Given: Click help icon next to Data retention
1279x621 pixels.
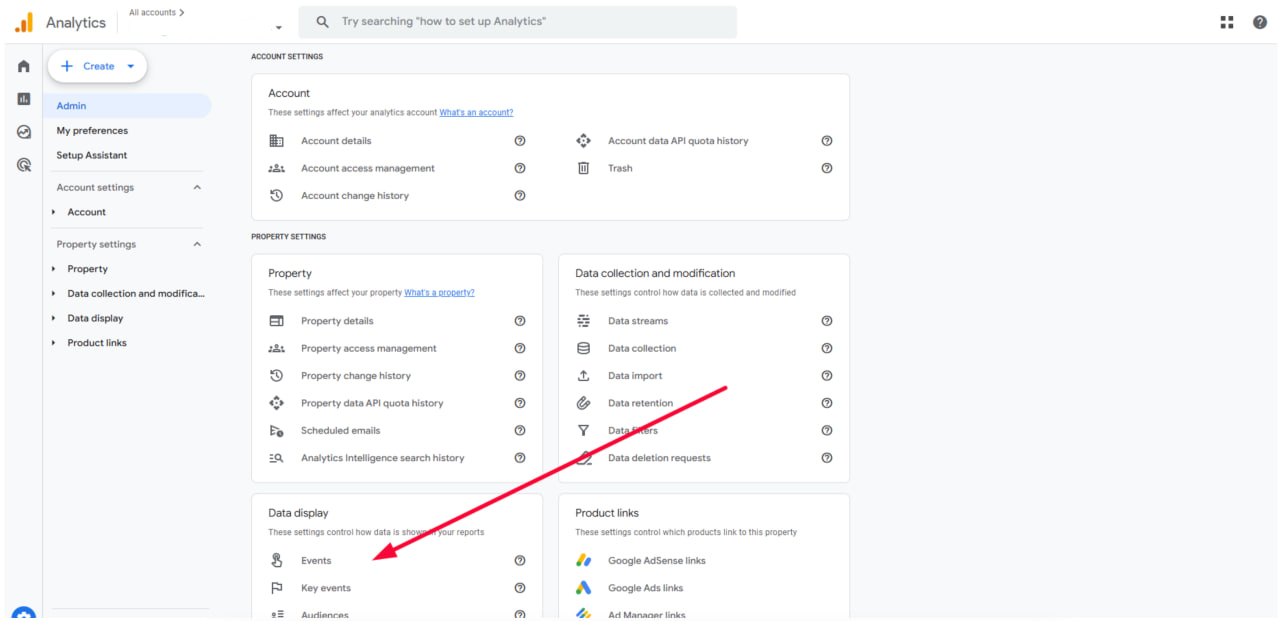Looking at the screenshot, I should pyautogui.click(x=827, y=403).
